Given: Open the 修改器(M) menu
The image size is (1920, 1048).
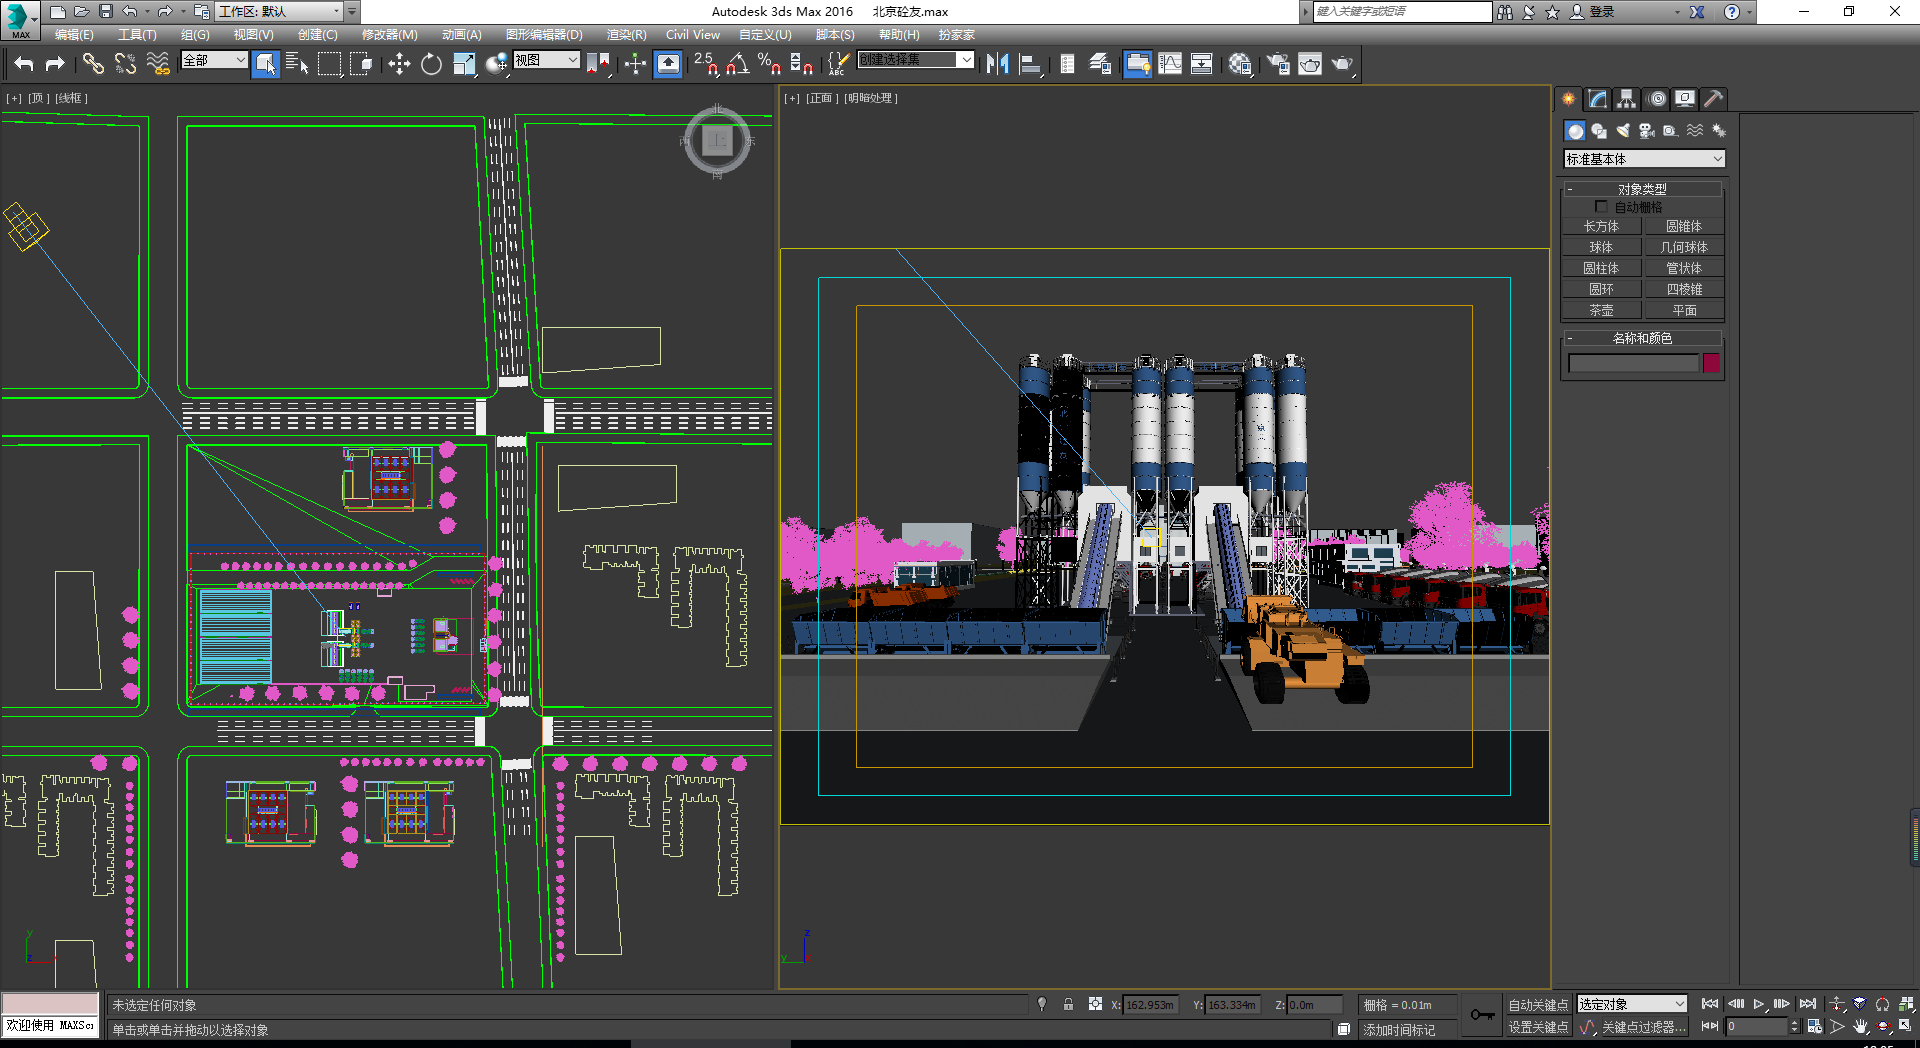Looking at the screenshot, I should coord(389,35).
